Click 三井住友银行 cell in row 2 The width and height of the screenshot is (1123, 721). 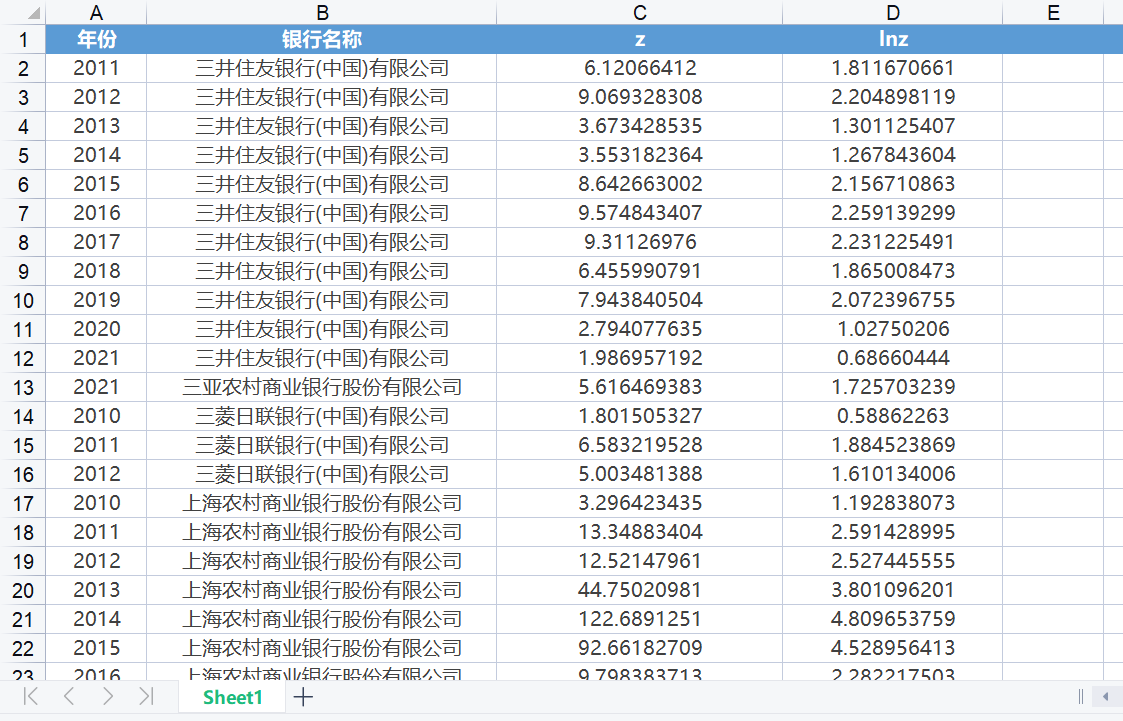click(x=322, y=68)
